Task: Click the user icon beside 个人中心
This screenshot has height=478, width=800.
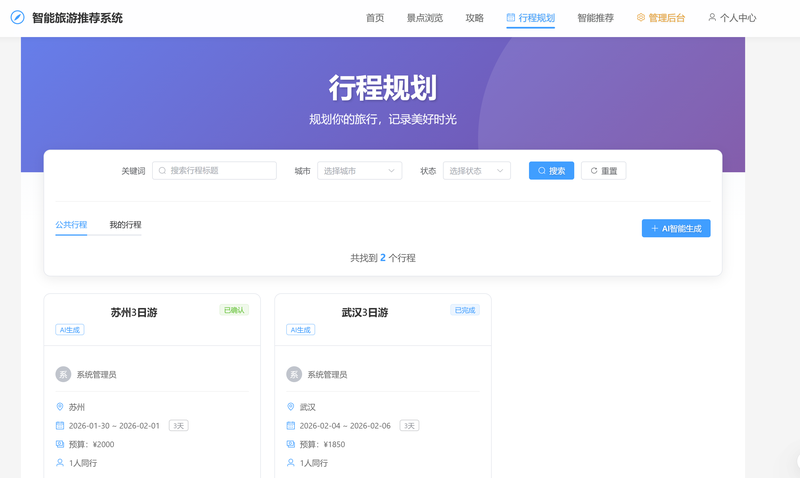Action: coord(712,17)
